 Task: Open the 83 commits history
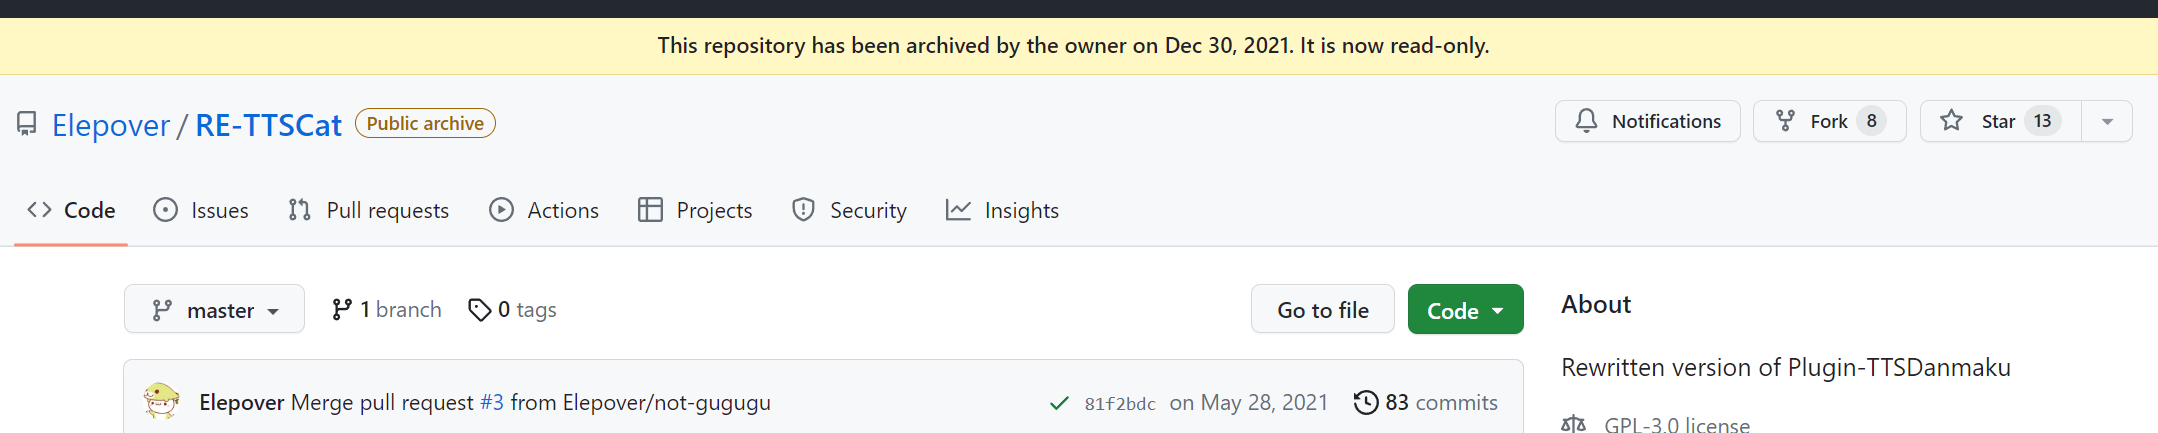(1426, 402)
